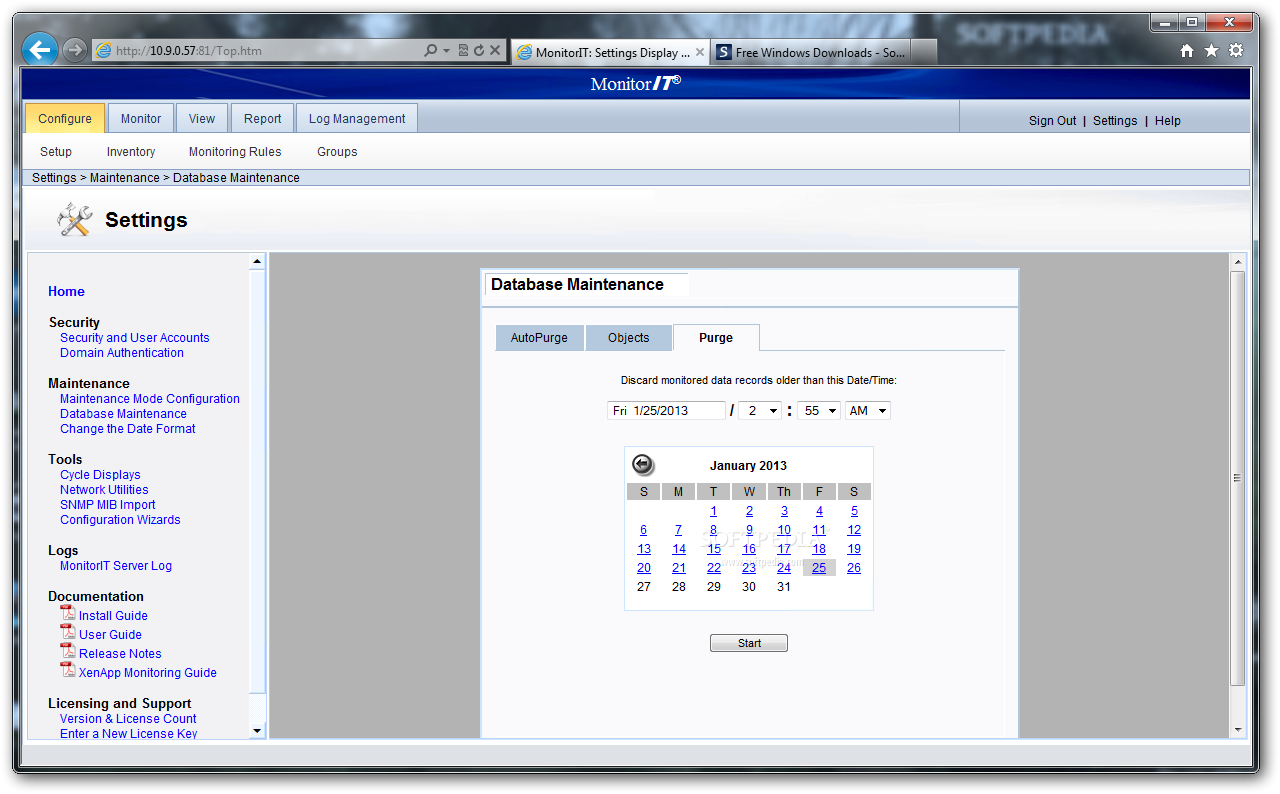Open SNMP MIB Import link

pos(107,505)
